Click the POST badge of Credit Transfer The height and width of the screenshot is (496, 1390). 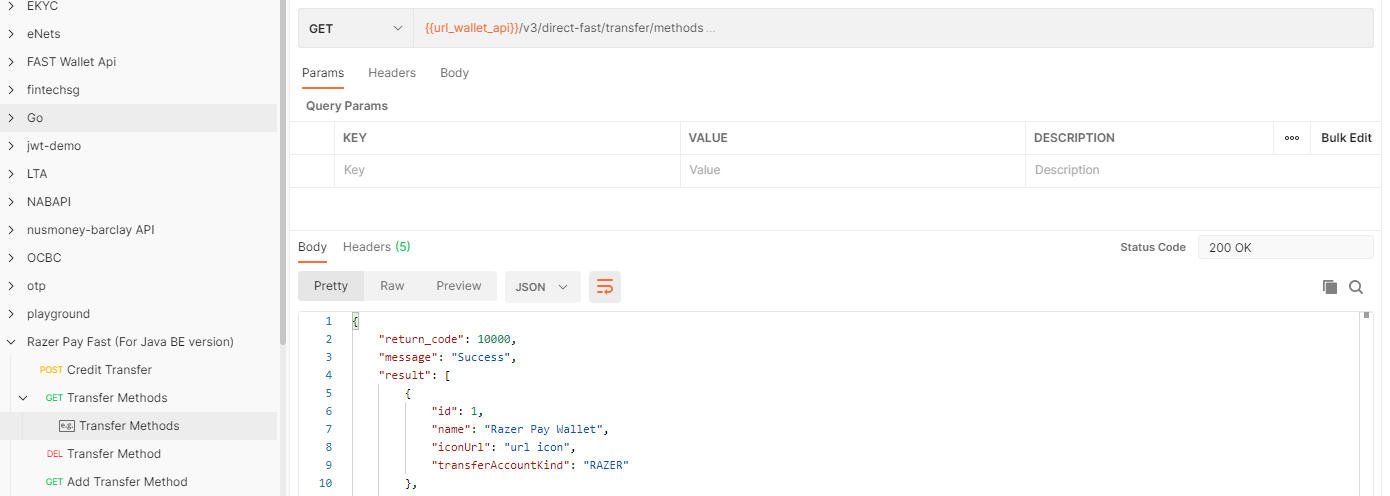tap(51, 370)
